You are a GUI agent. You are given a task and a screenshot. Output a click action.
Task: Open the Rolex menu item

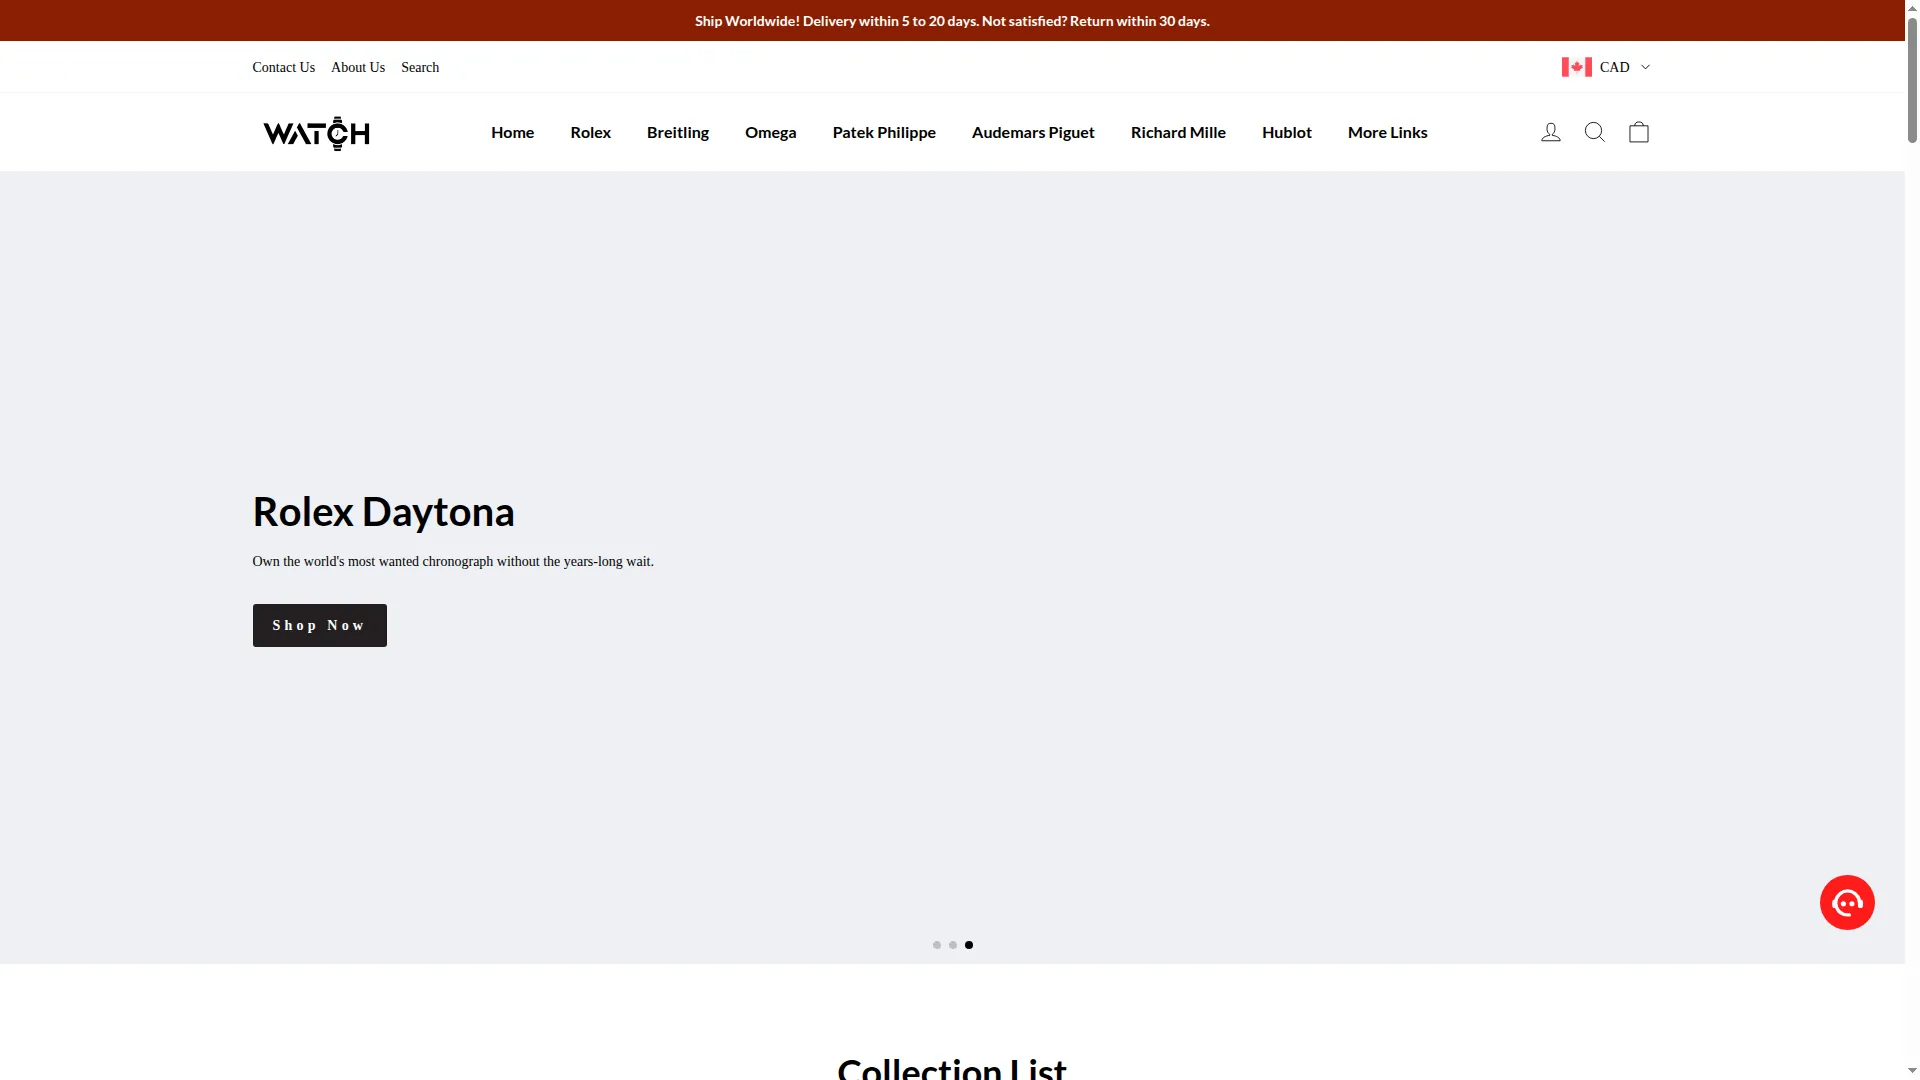(590, 132)
